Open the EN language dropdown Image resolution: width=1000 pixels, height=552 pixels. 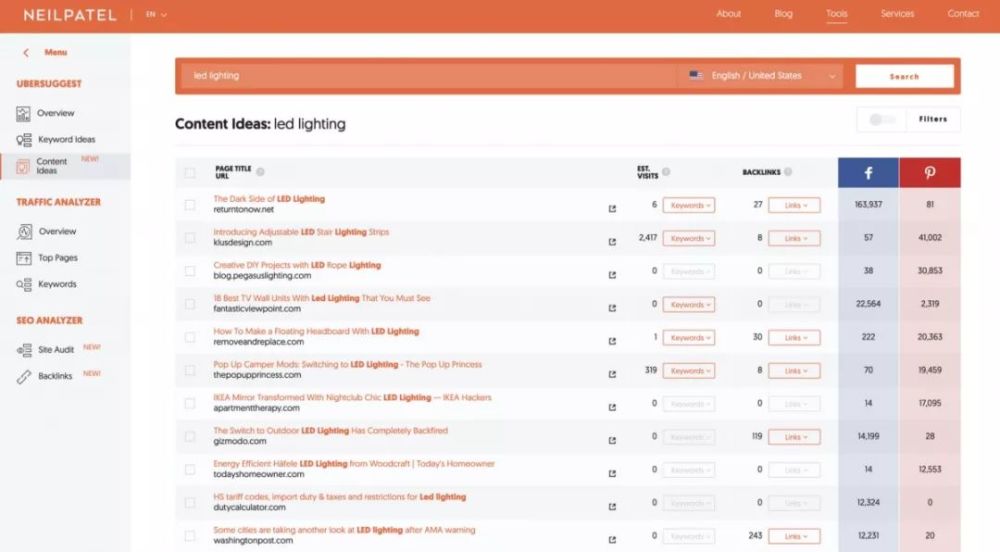[156, 15]
